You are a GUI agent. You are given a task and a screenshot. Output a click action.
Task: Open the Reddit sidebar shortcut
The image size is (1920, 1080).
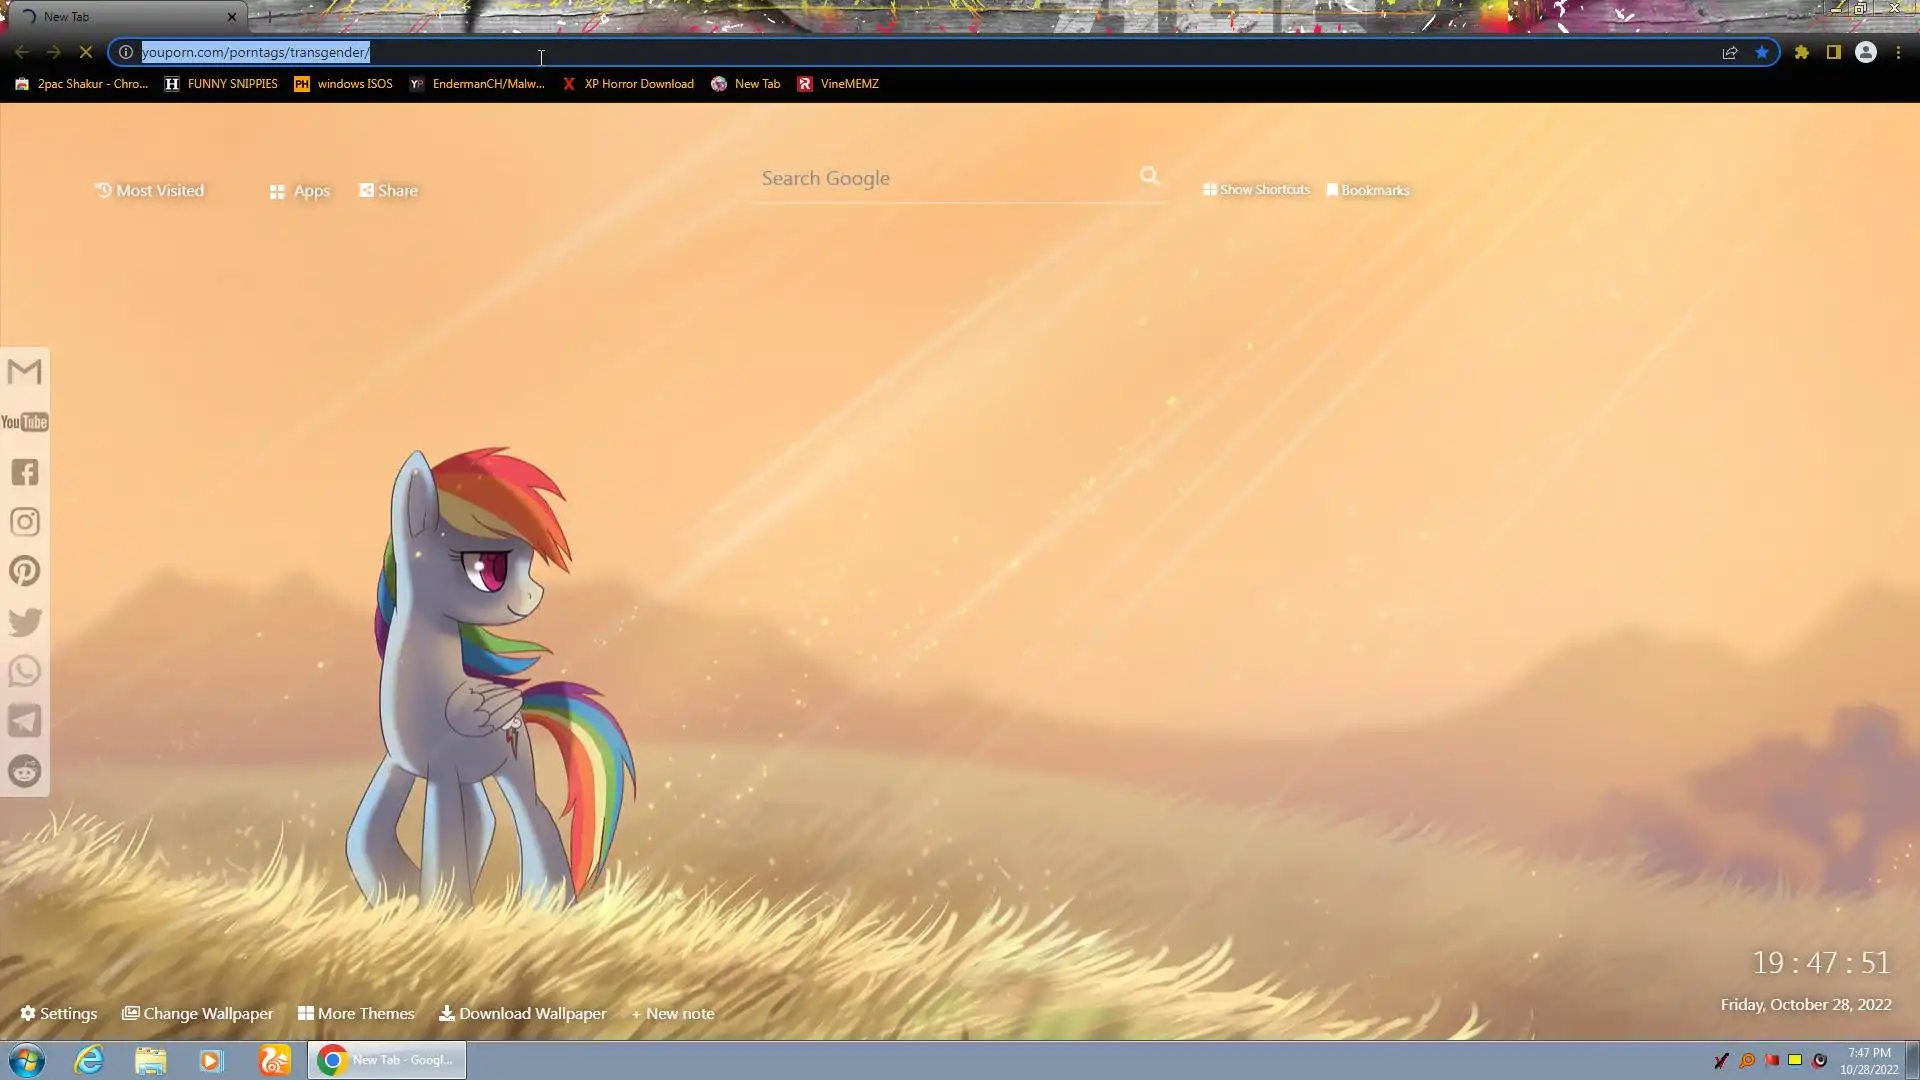coord(25,771)
